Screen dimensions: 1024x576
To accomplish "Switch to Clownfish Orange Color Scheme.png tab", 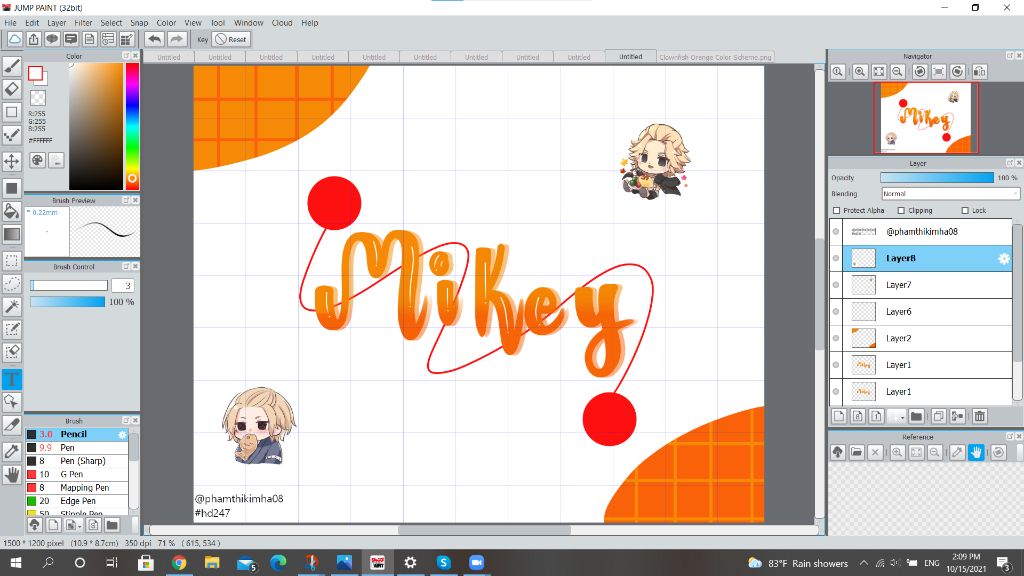I will tap(715, 57).
